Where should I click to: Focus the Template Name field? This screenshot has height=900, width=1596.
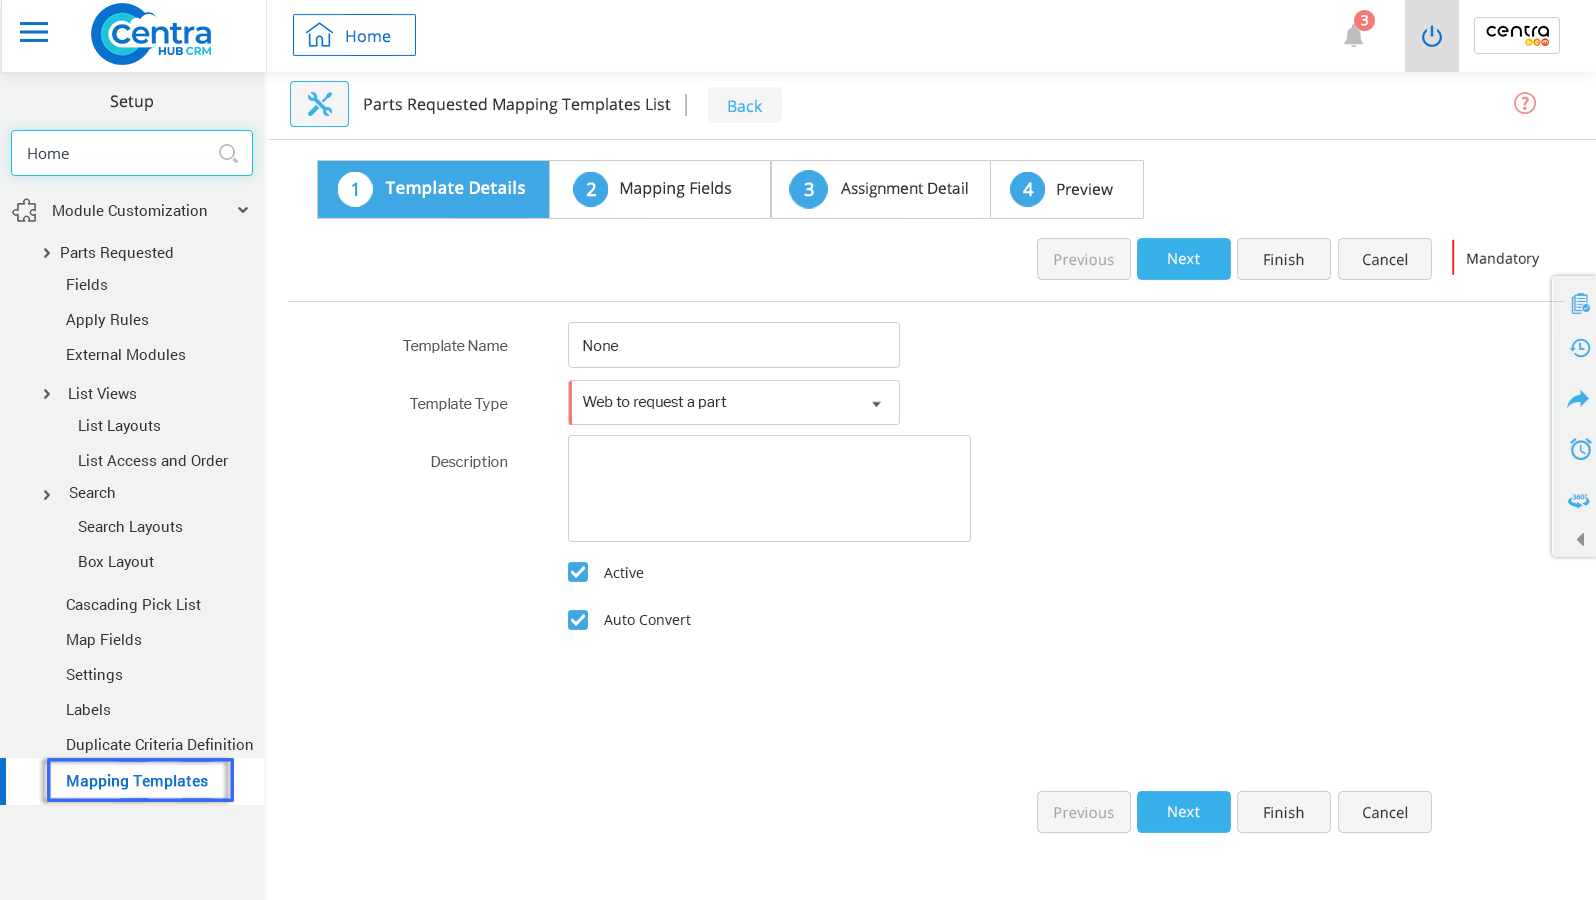(x=734, y=345)
